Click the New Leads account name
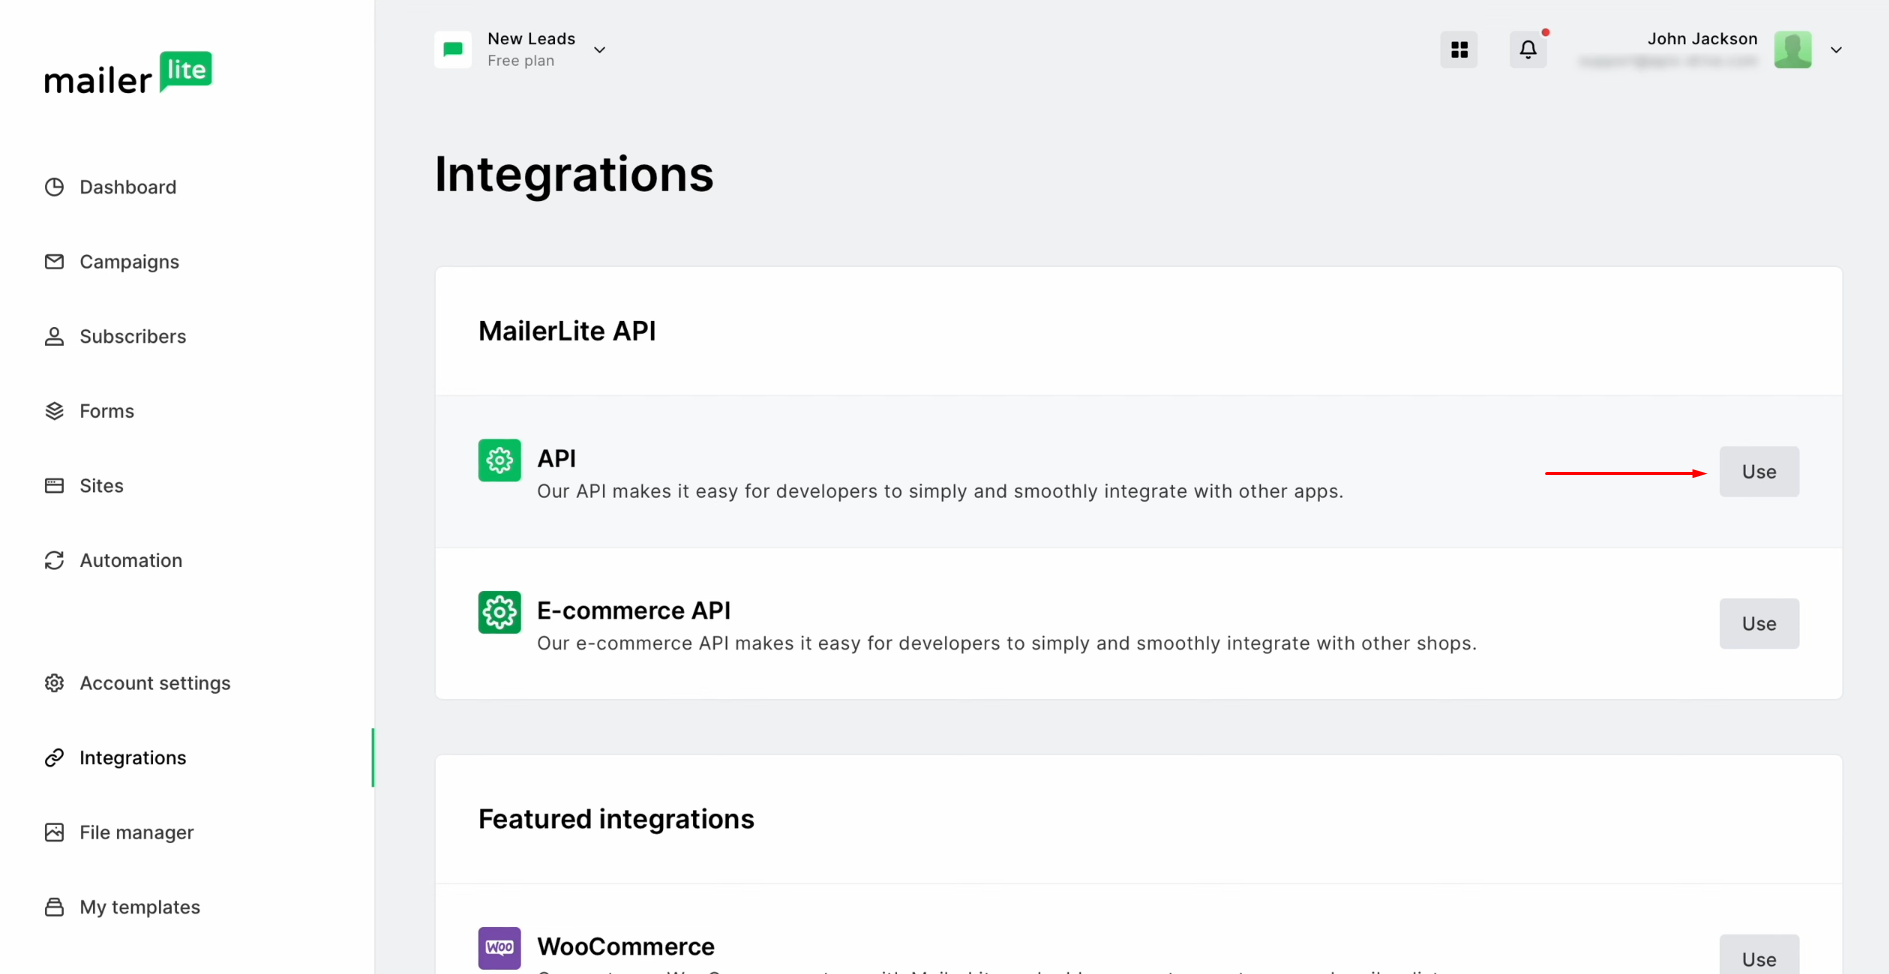The width and height of the screenshot is (1889, 974). click(531, 39)
